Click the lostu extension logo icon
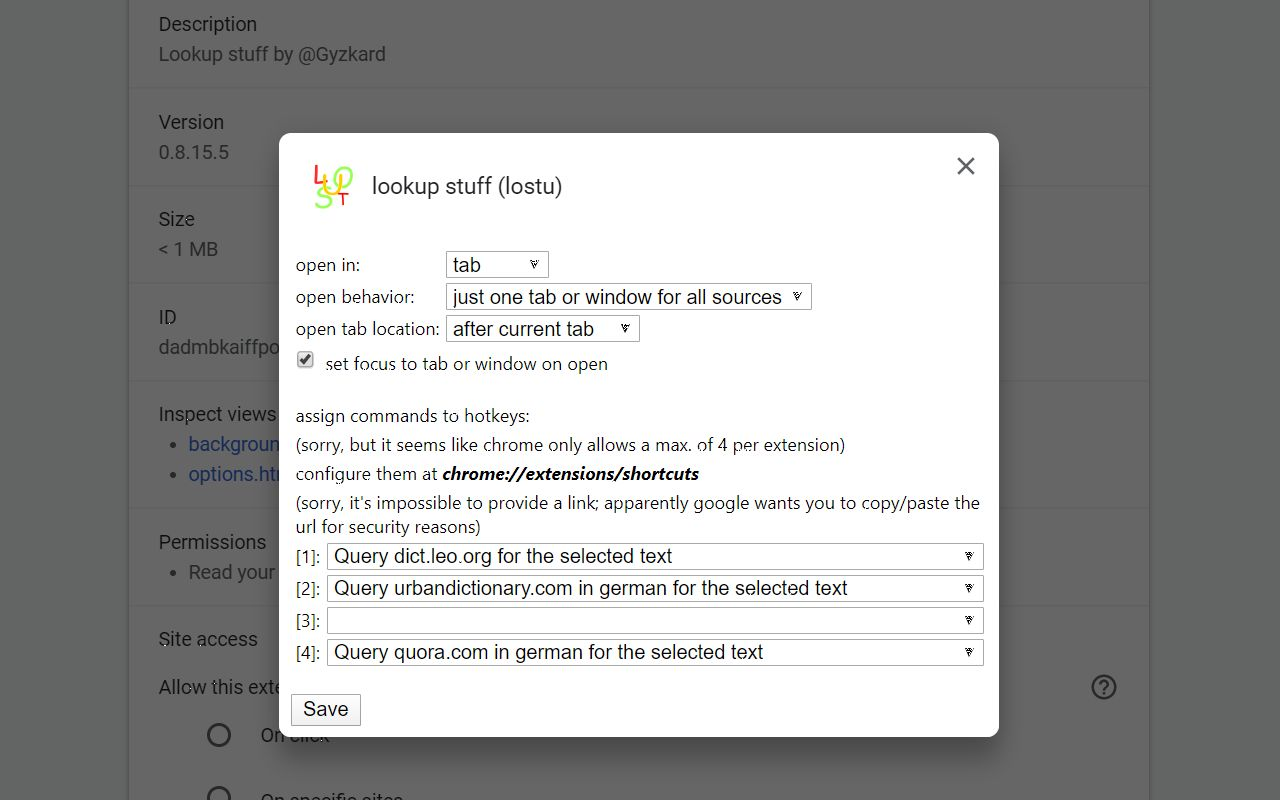This screenshot has height=800, width=1280. pos(333,186)
